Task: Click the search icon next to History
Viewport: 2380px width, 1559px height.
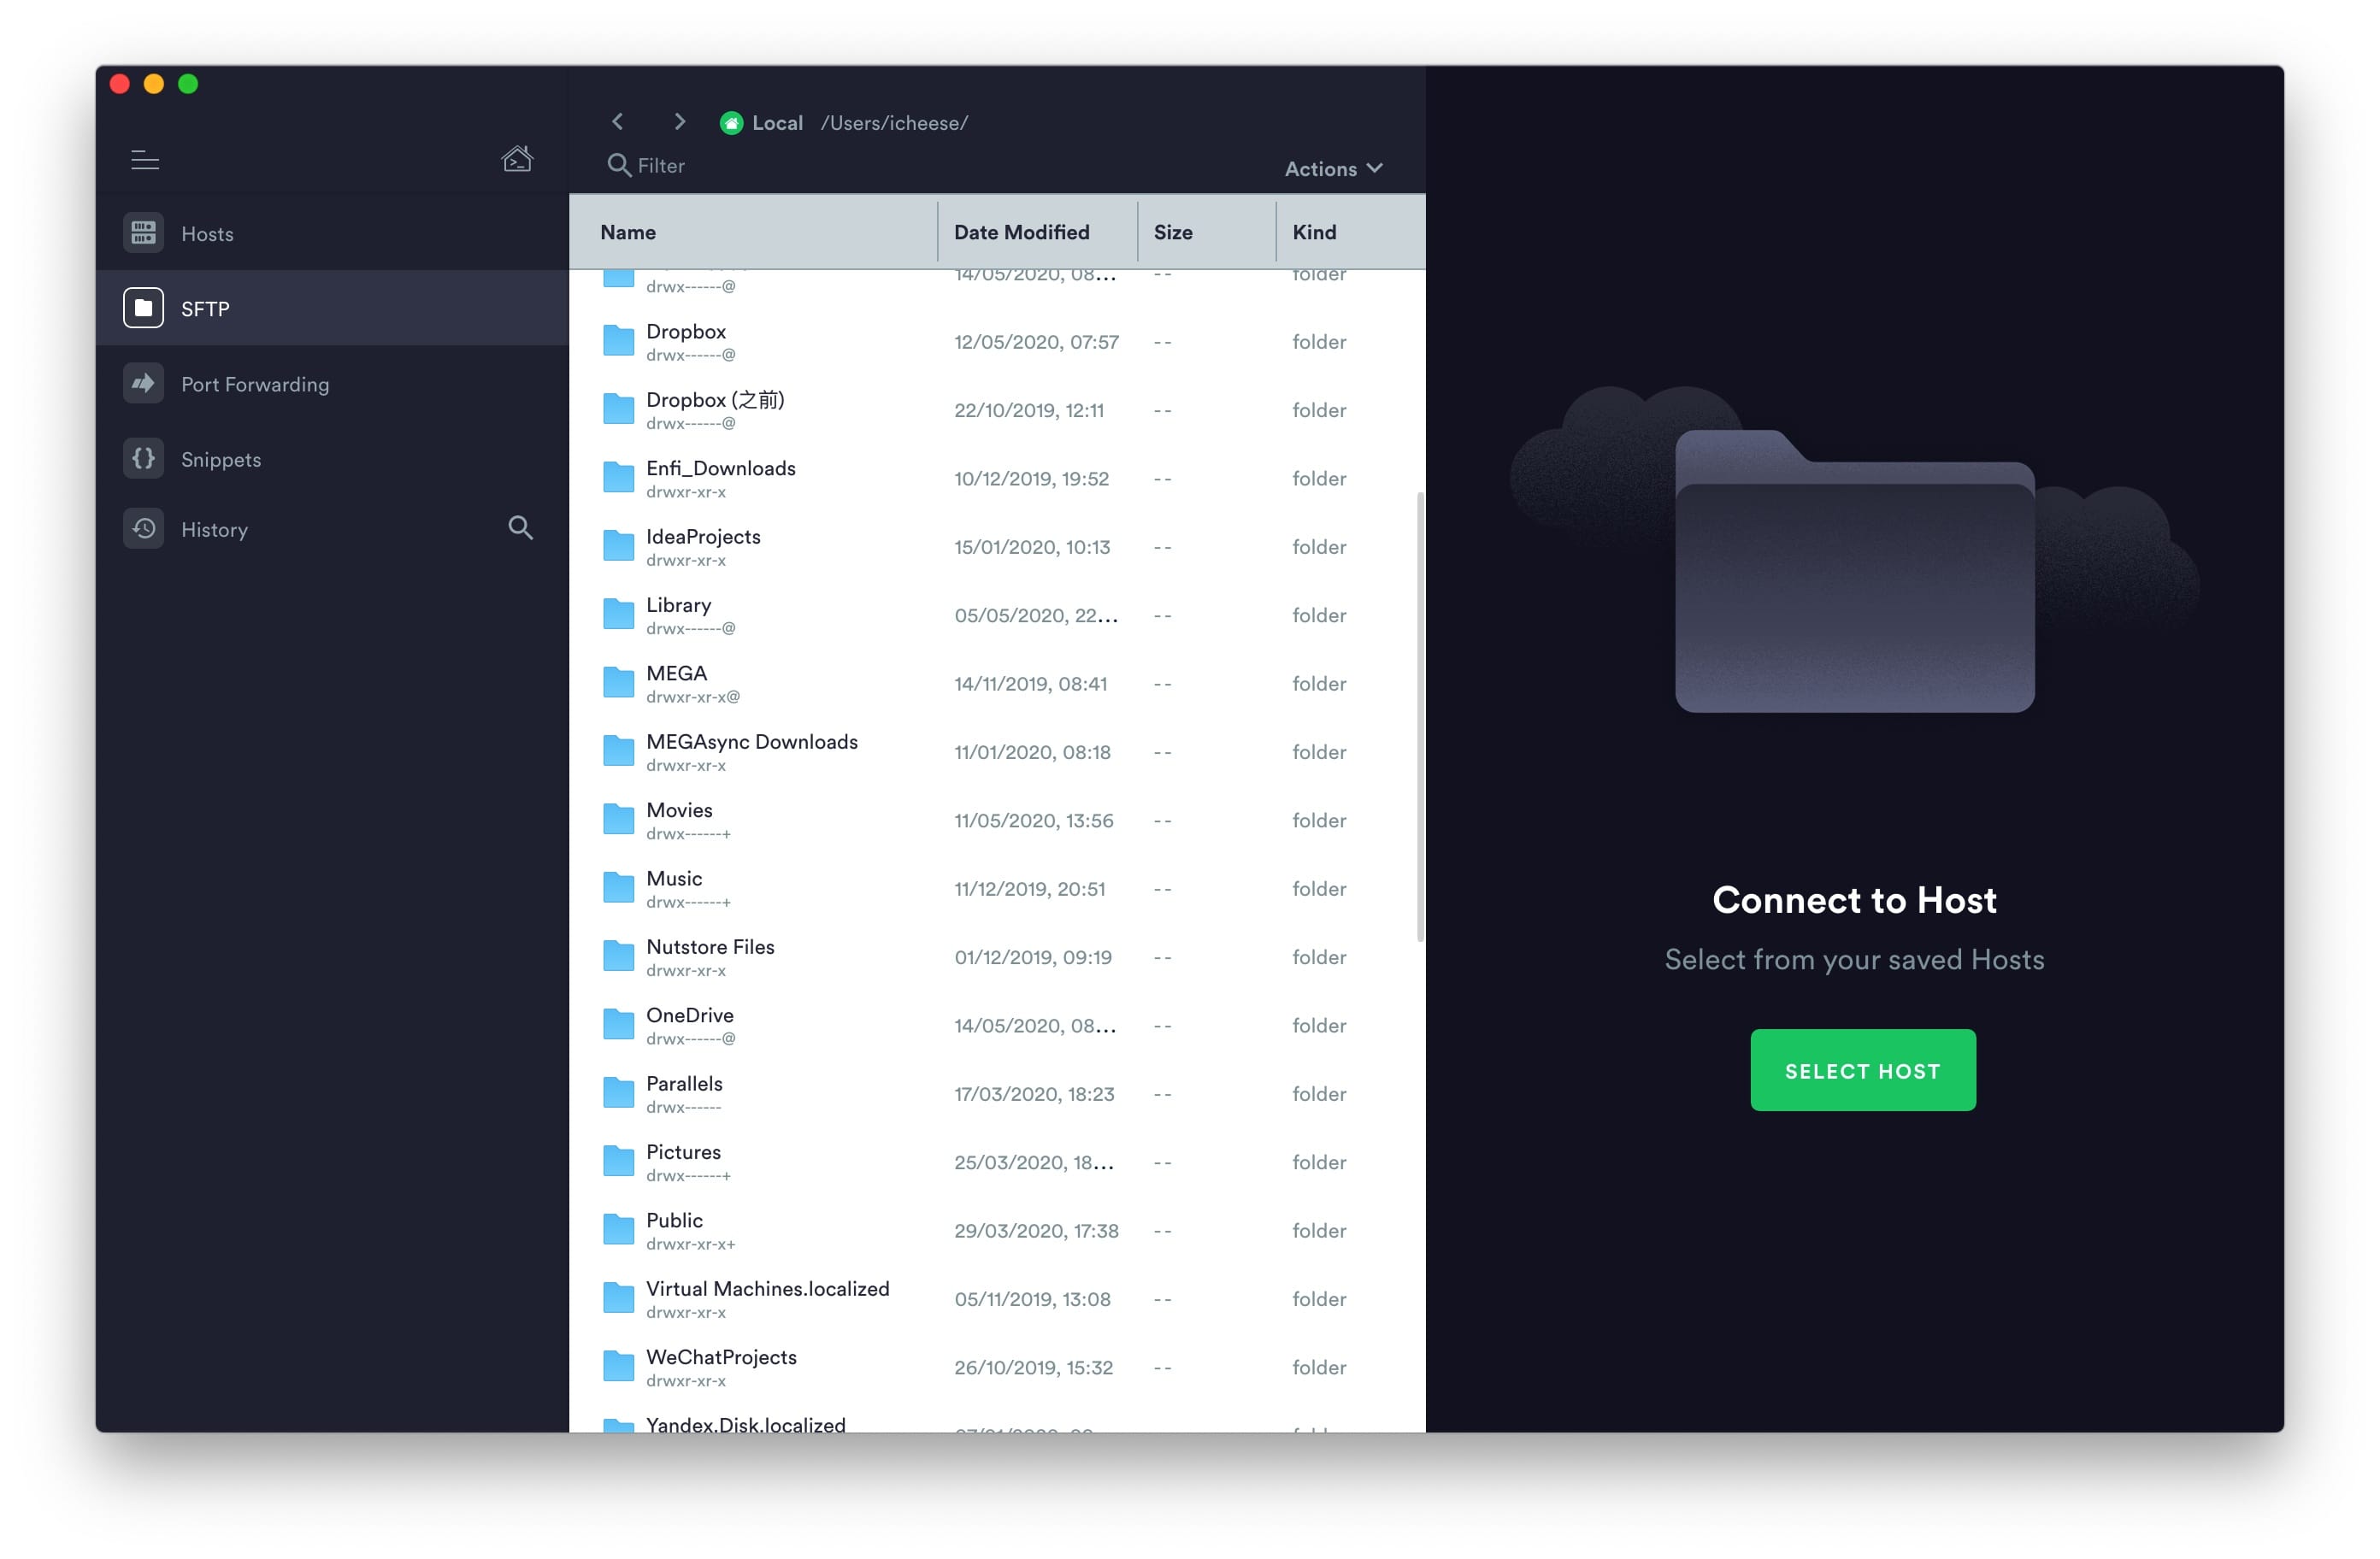Action: point(520,528)
